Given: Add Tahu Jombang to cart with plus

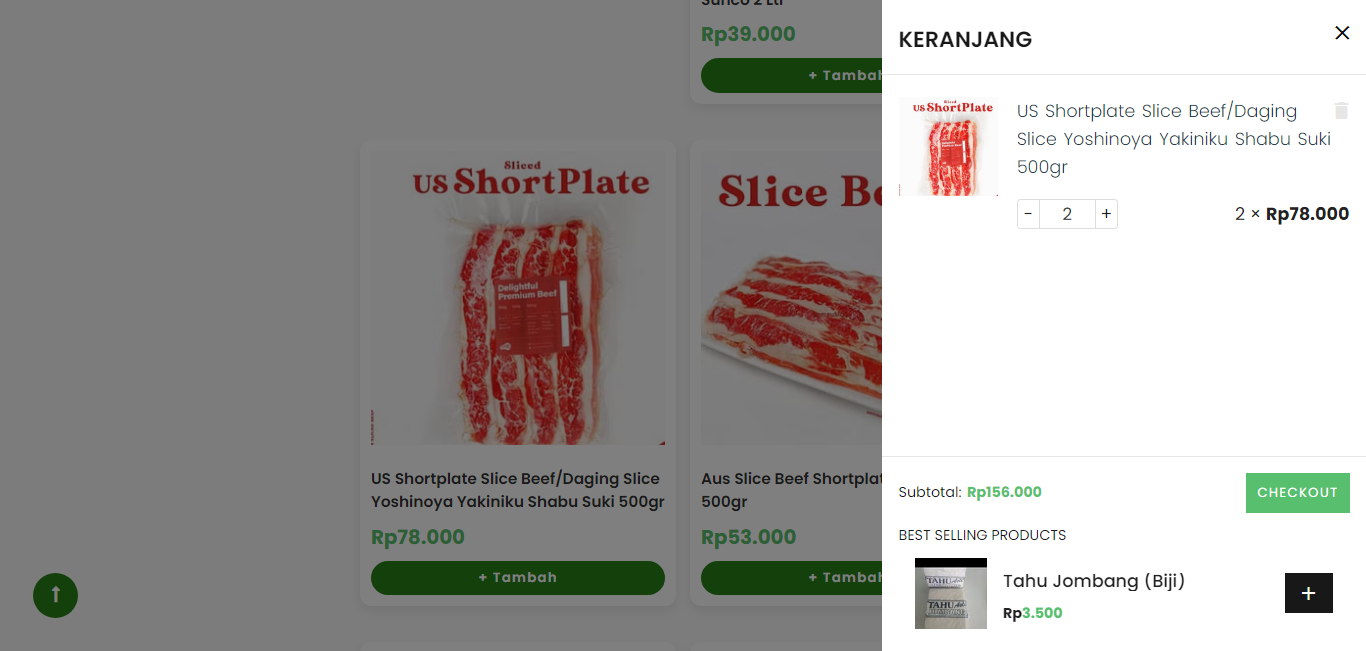Looking at the screenshot, I should 1308,593.
